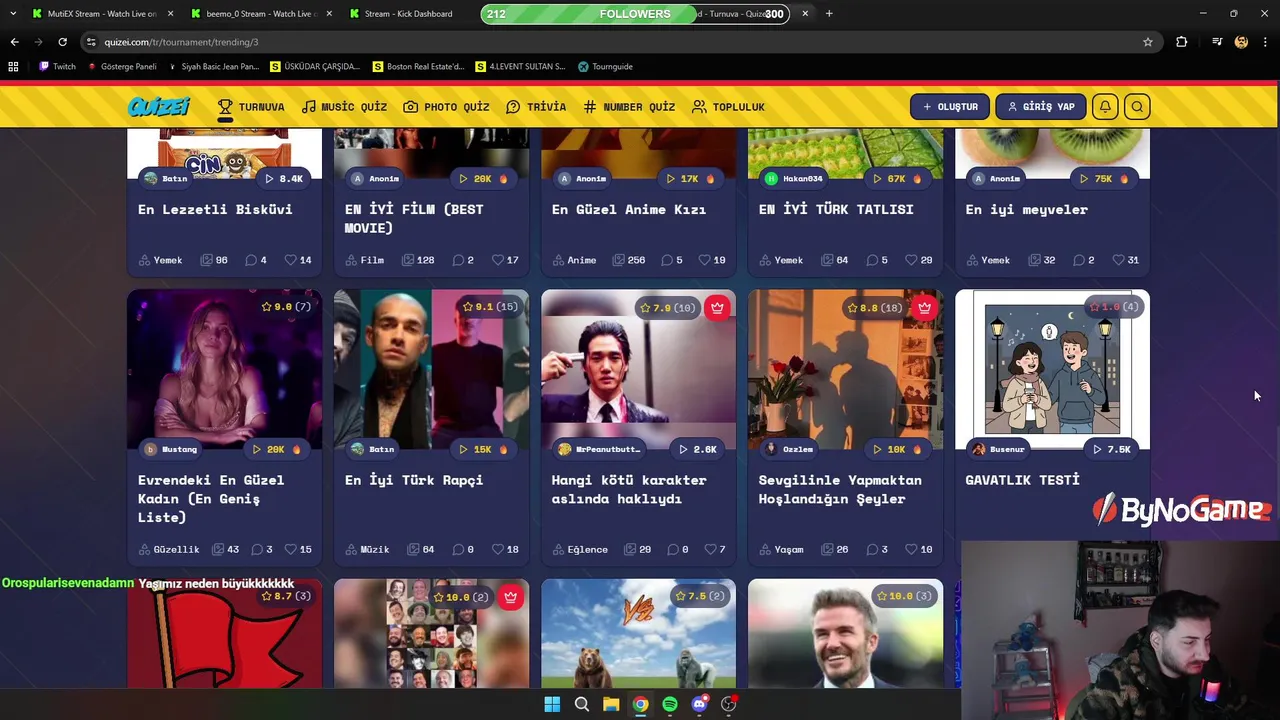Open a new browser tab

coord(829,14)
